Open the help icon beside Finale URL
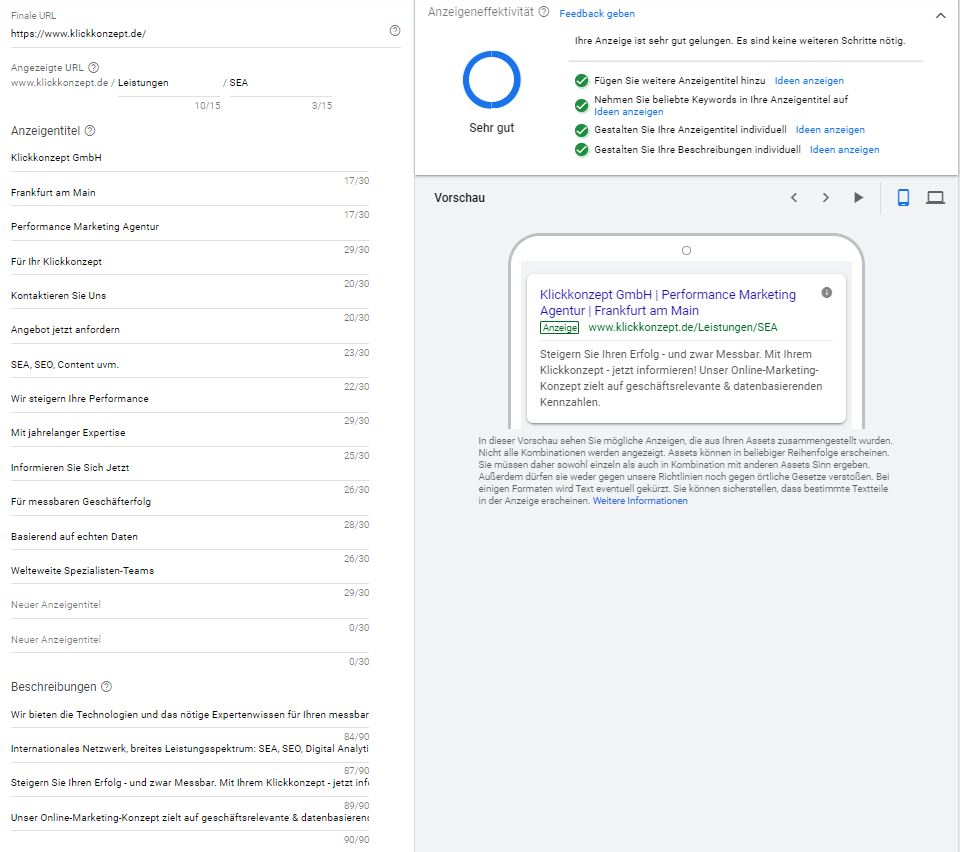 [x=395, y=31]
